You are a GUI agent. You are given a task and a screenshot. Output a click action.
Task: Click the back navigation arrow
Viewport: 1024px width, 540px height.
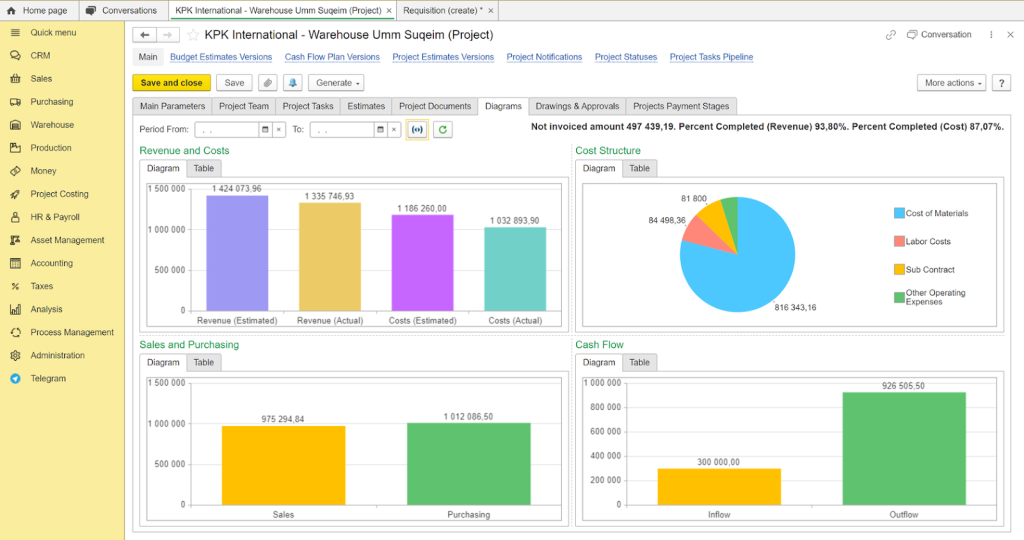pos(145,35)
